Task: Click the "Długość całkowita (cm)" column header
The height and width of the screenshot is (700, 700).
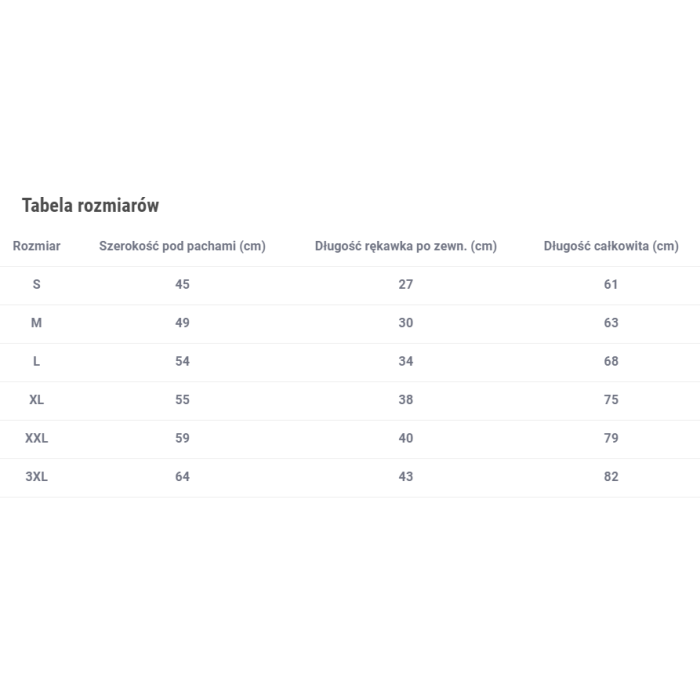Action: click(x=611, y=246)
